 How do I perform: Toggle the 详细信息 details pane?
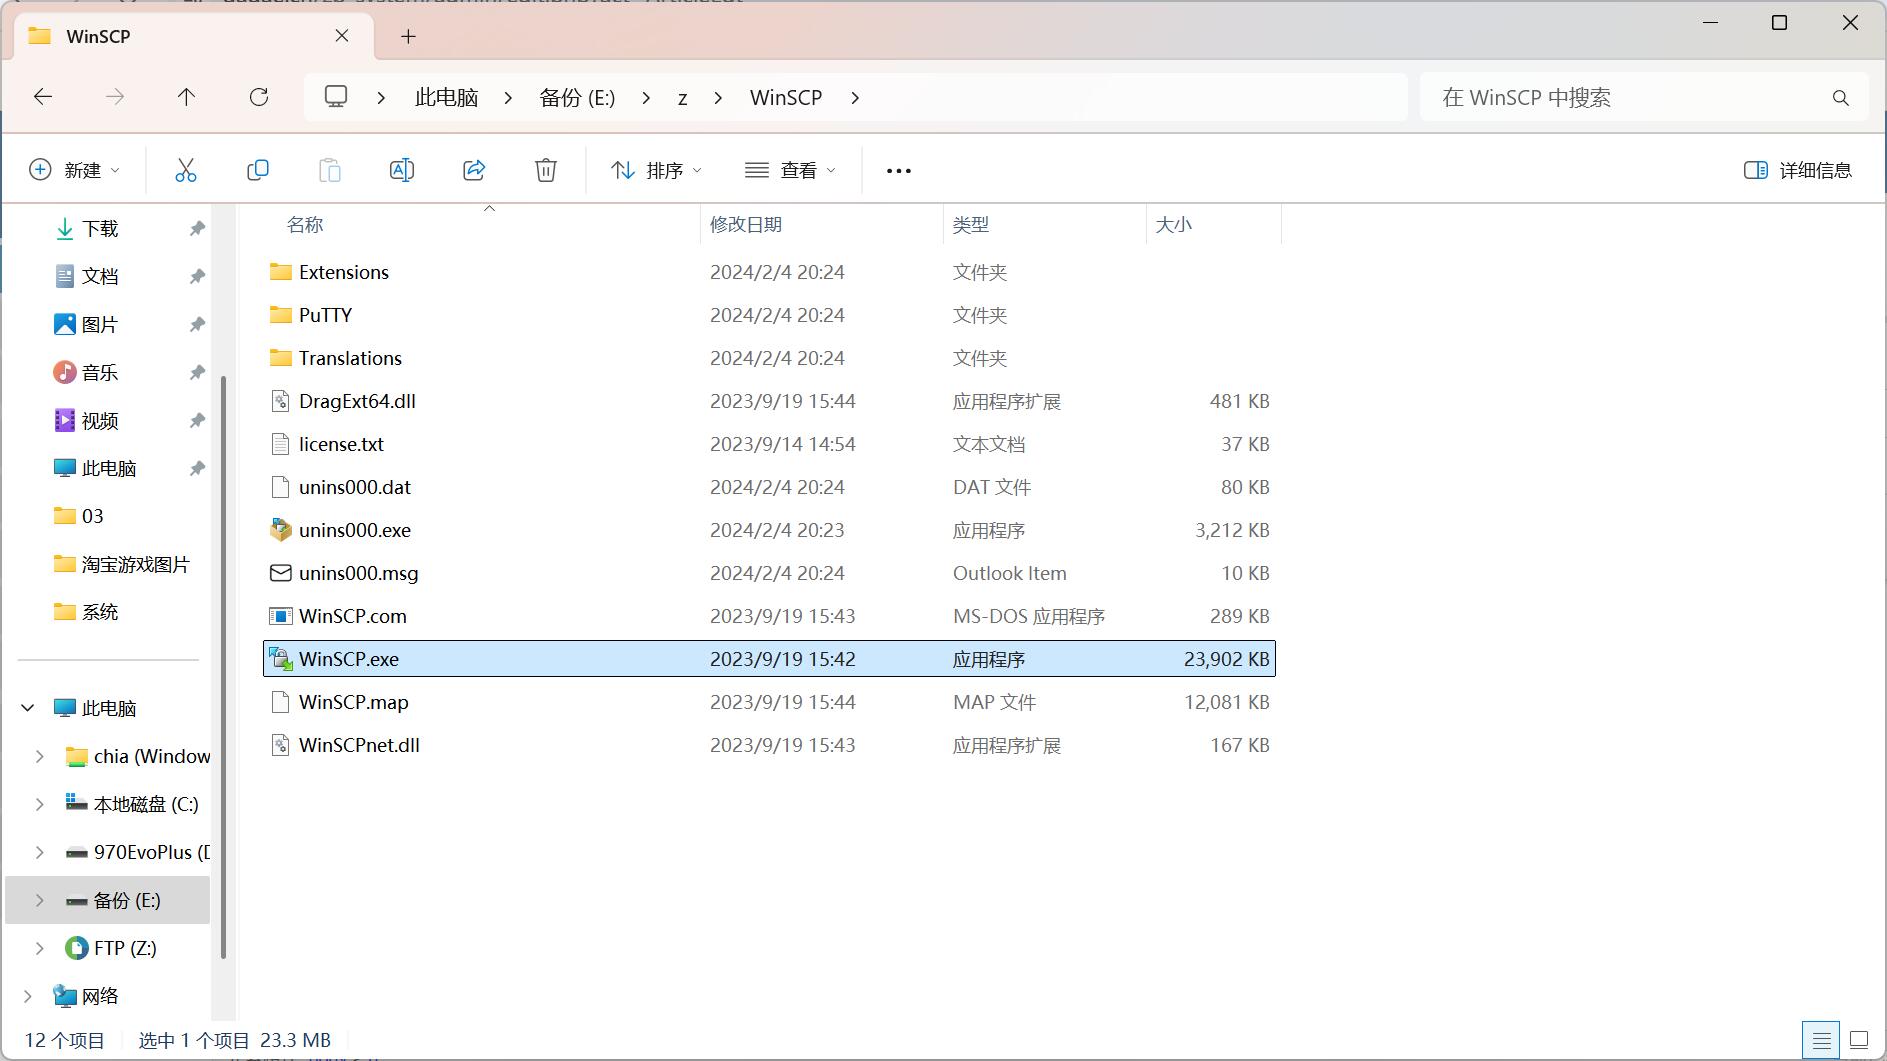[x=1798, y=170]
